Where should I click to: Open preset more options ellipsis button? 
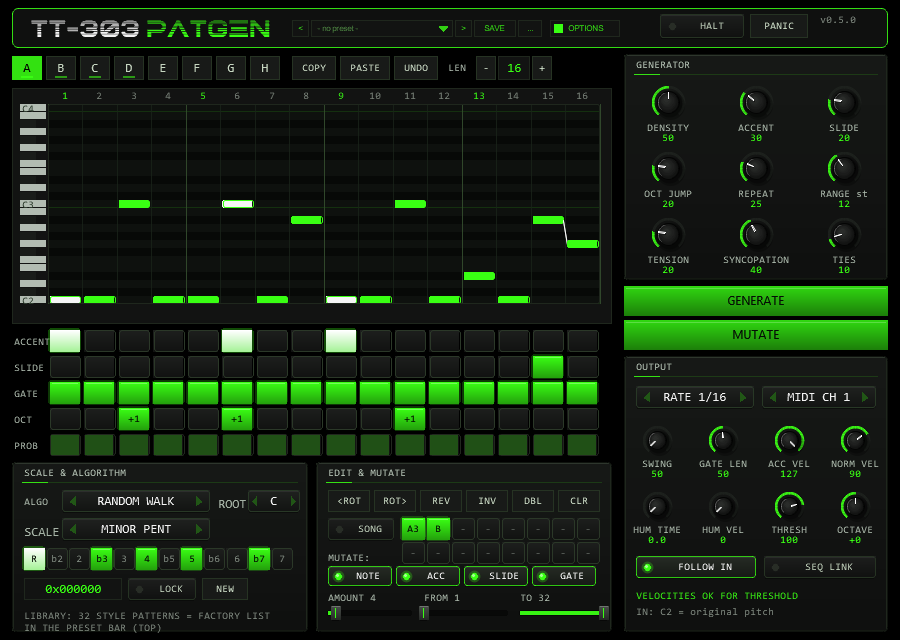[x=530, y=28]
